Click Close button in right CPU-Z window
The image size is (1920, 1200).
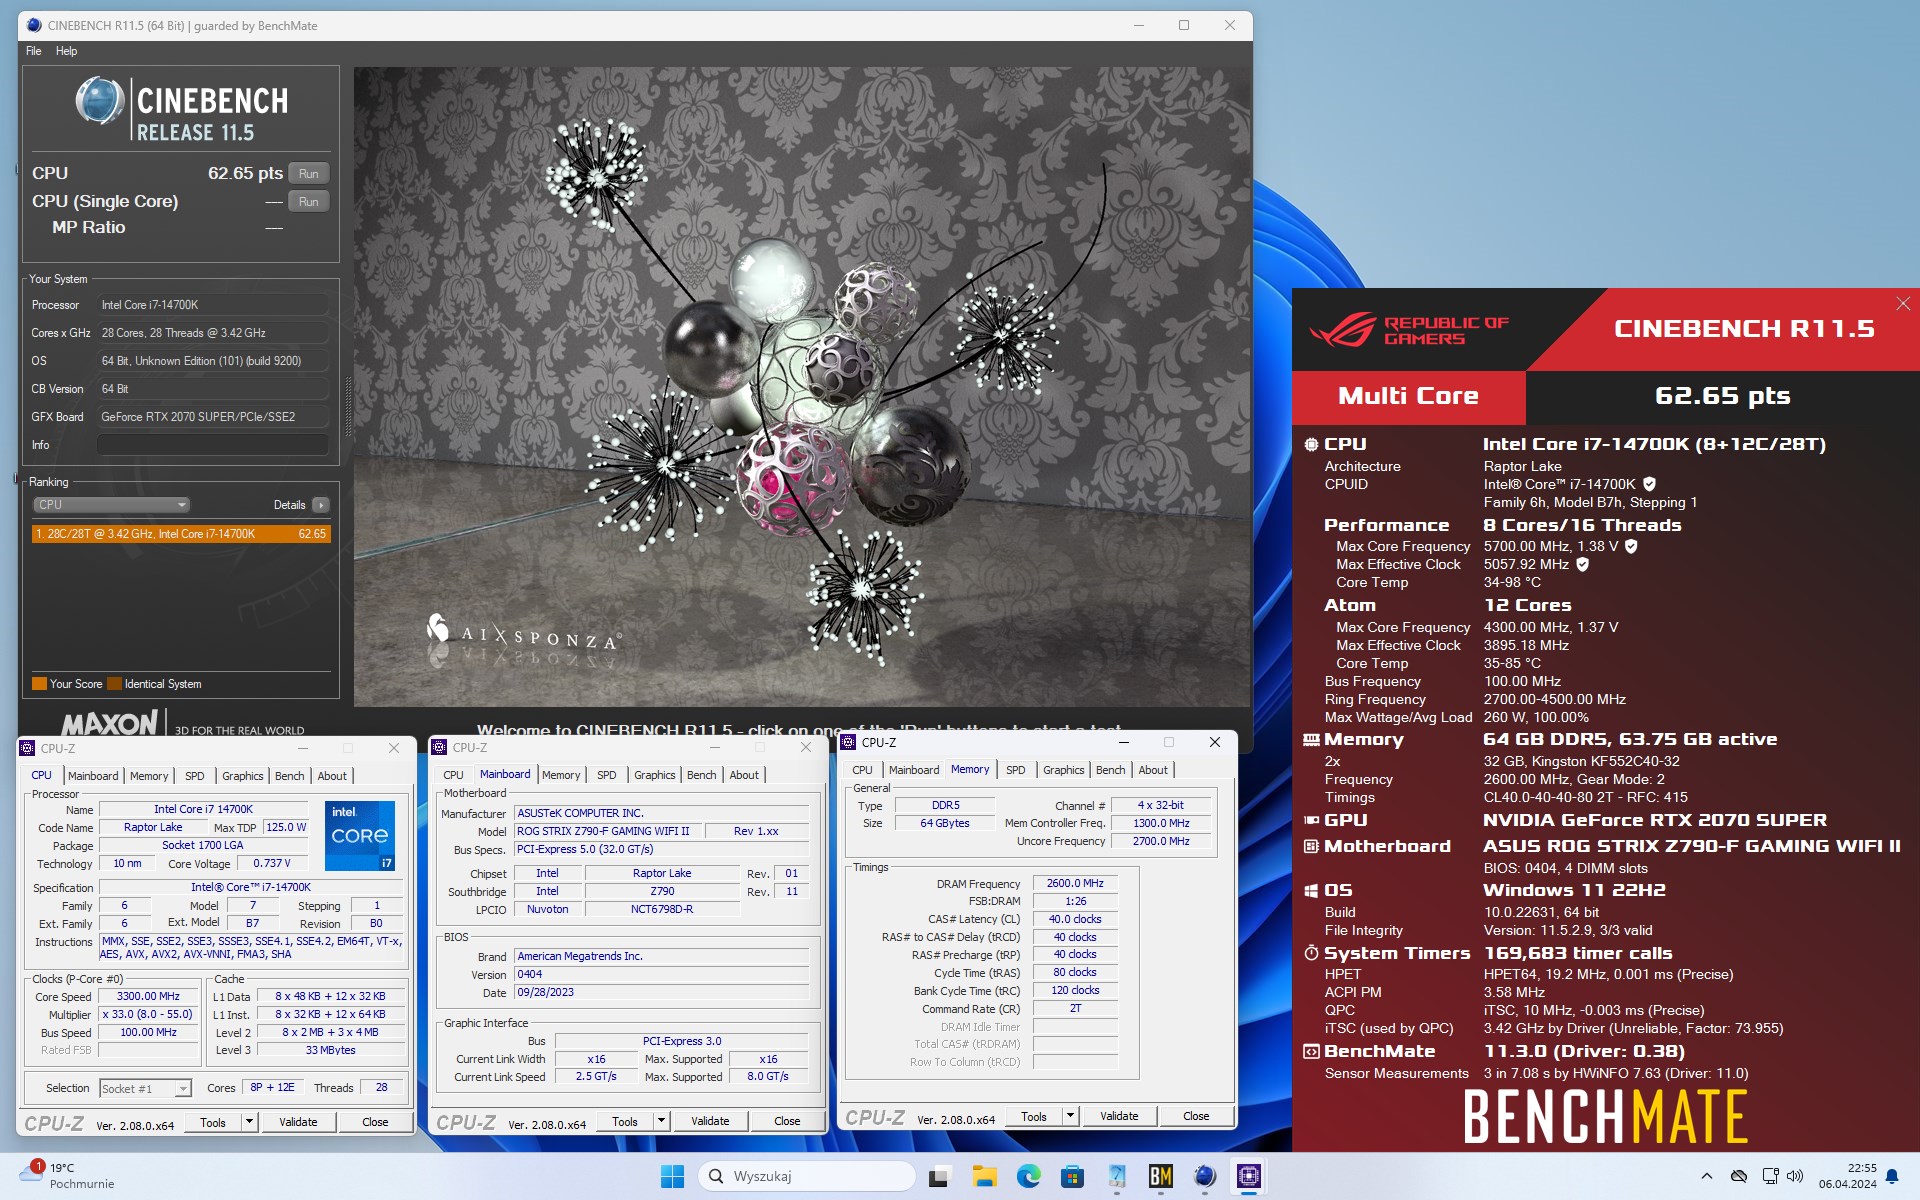point(1196,1116)
